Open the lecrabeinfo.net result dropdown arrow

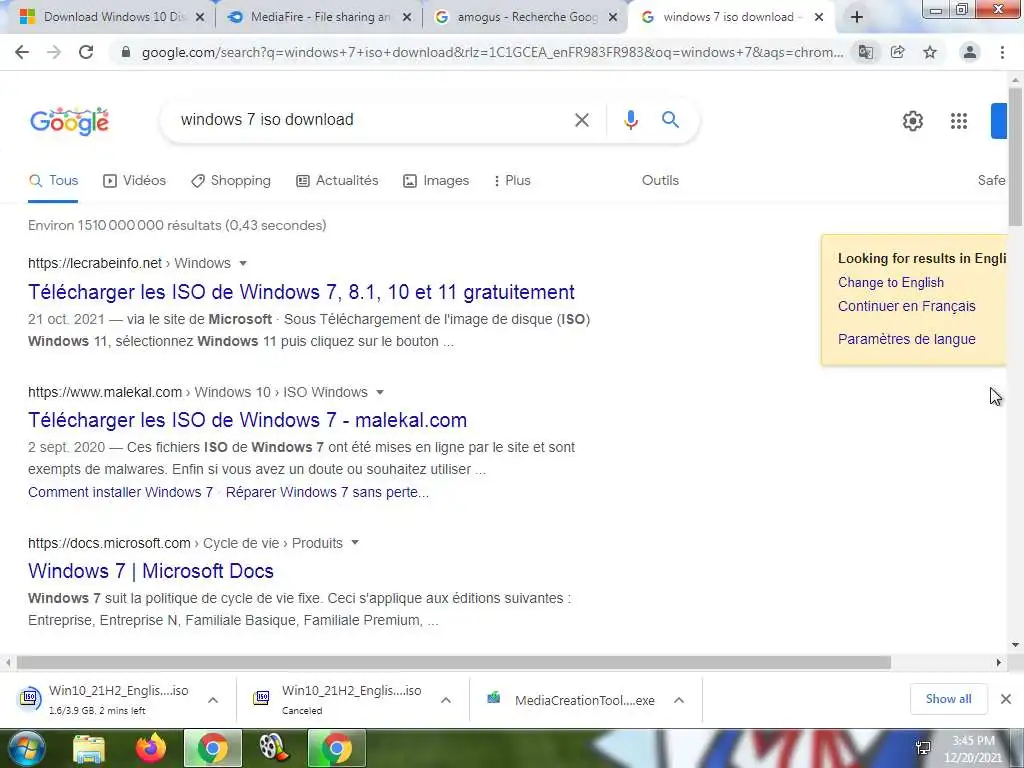(x=243, y=263)
